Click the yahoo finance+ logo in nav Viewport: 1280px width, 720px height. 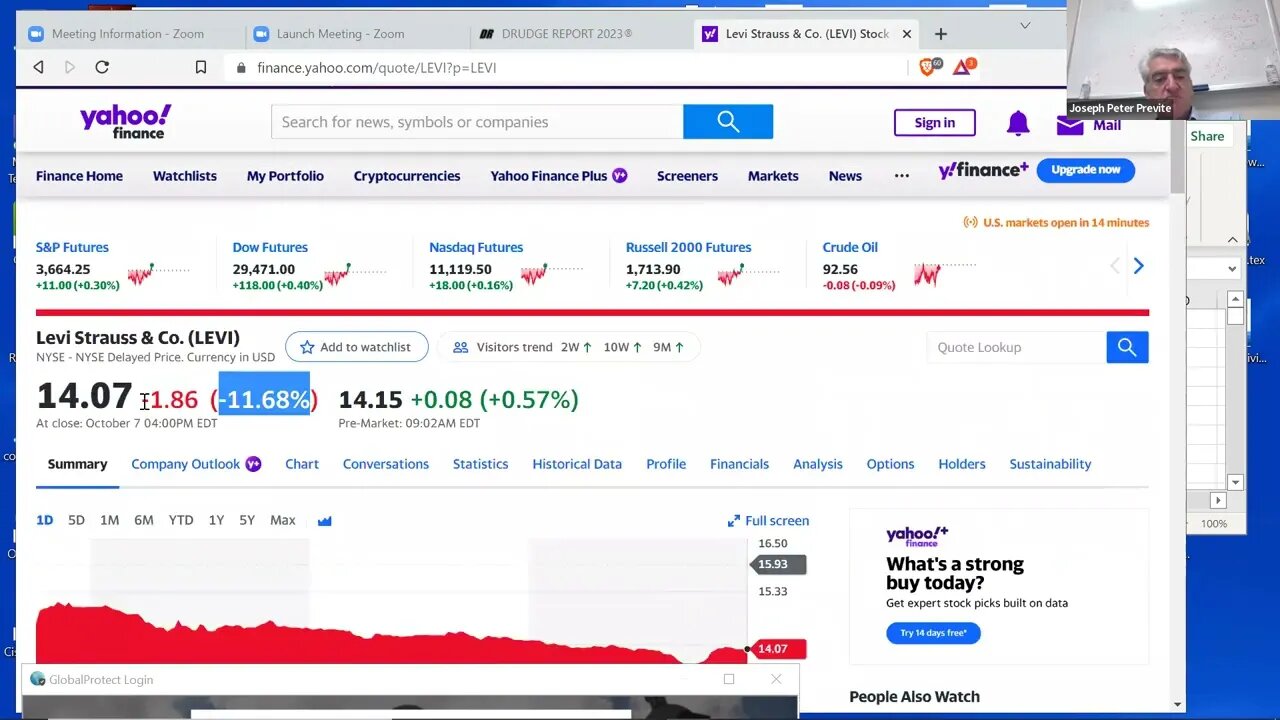pos(983,170)
